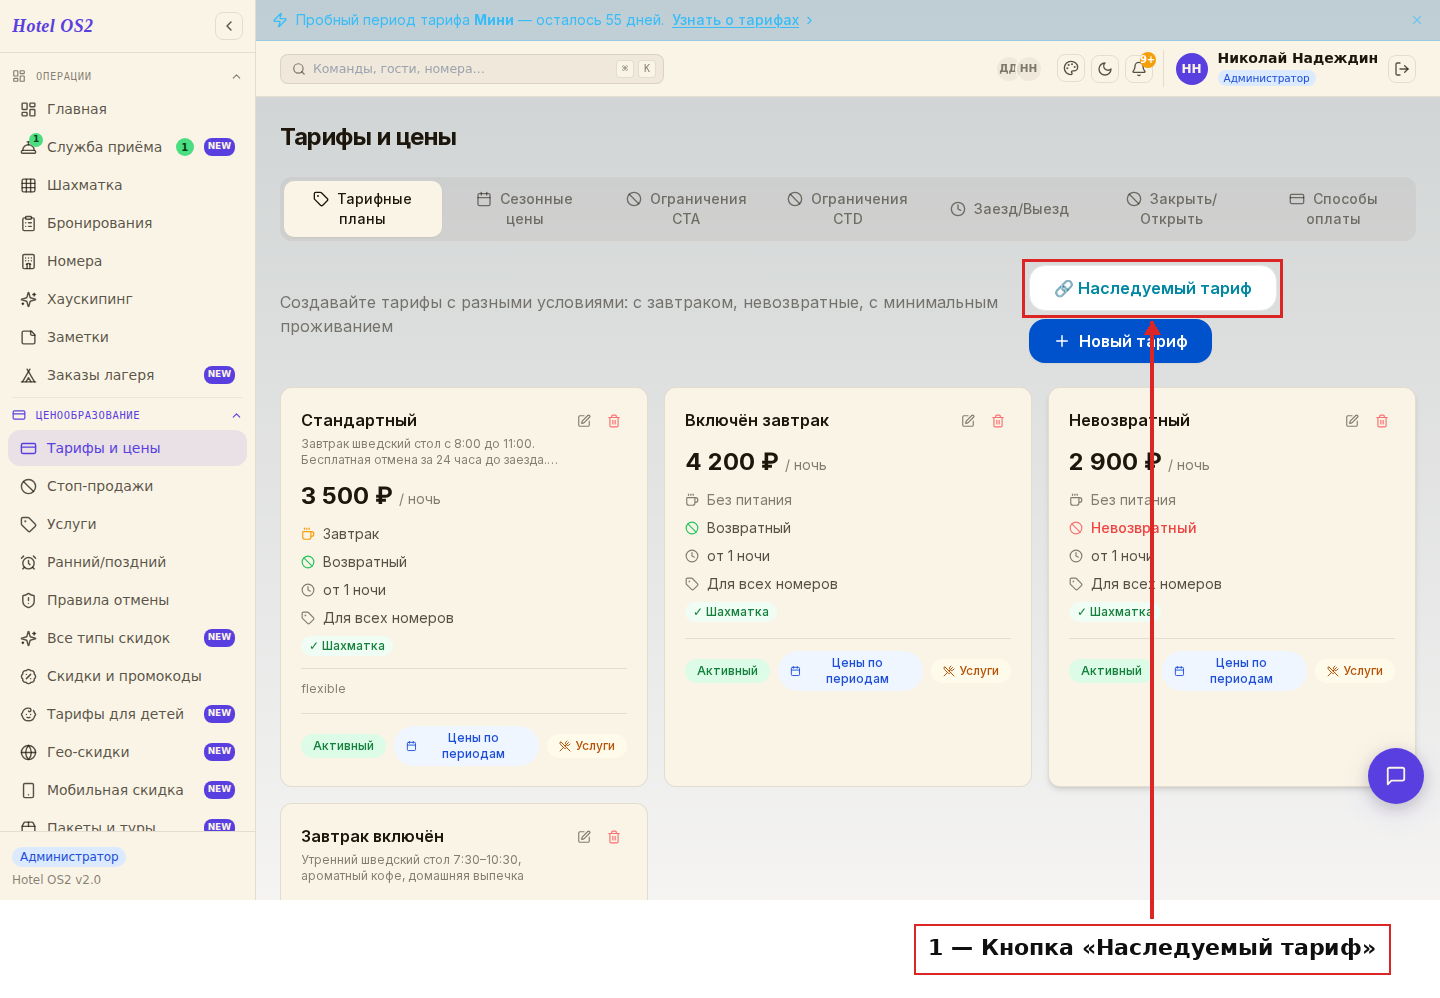This screenshot has height=998, width=1440.
Task: Switch to Способы оплаты tab
Action: [1333, 209]
